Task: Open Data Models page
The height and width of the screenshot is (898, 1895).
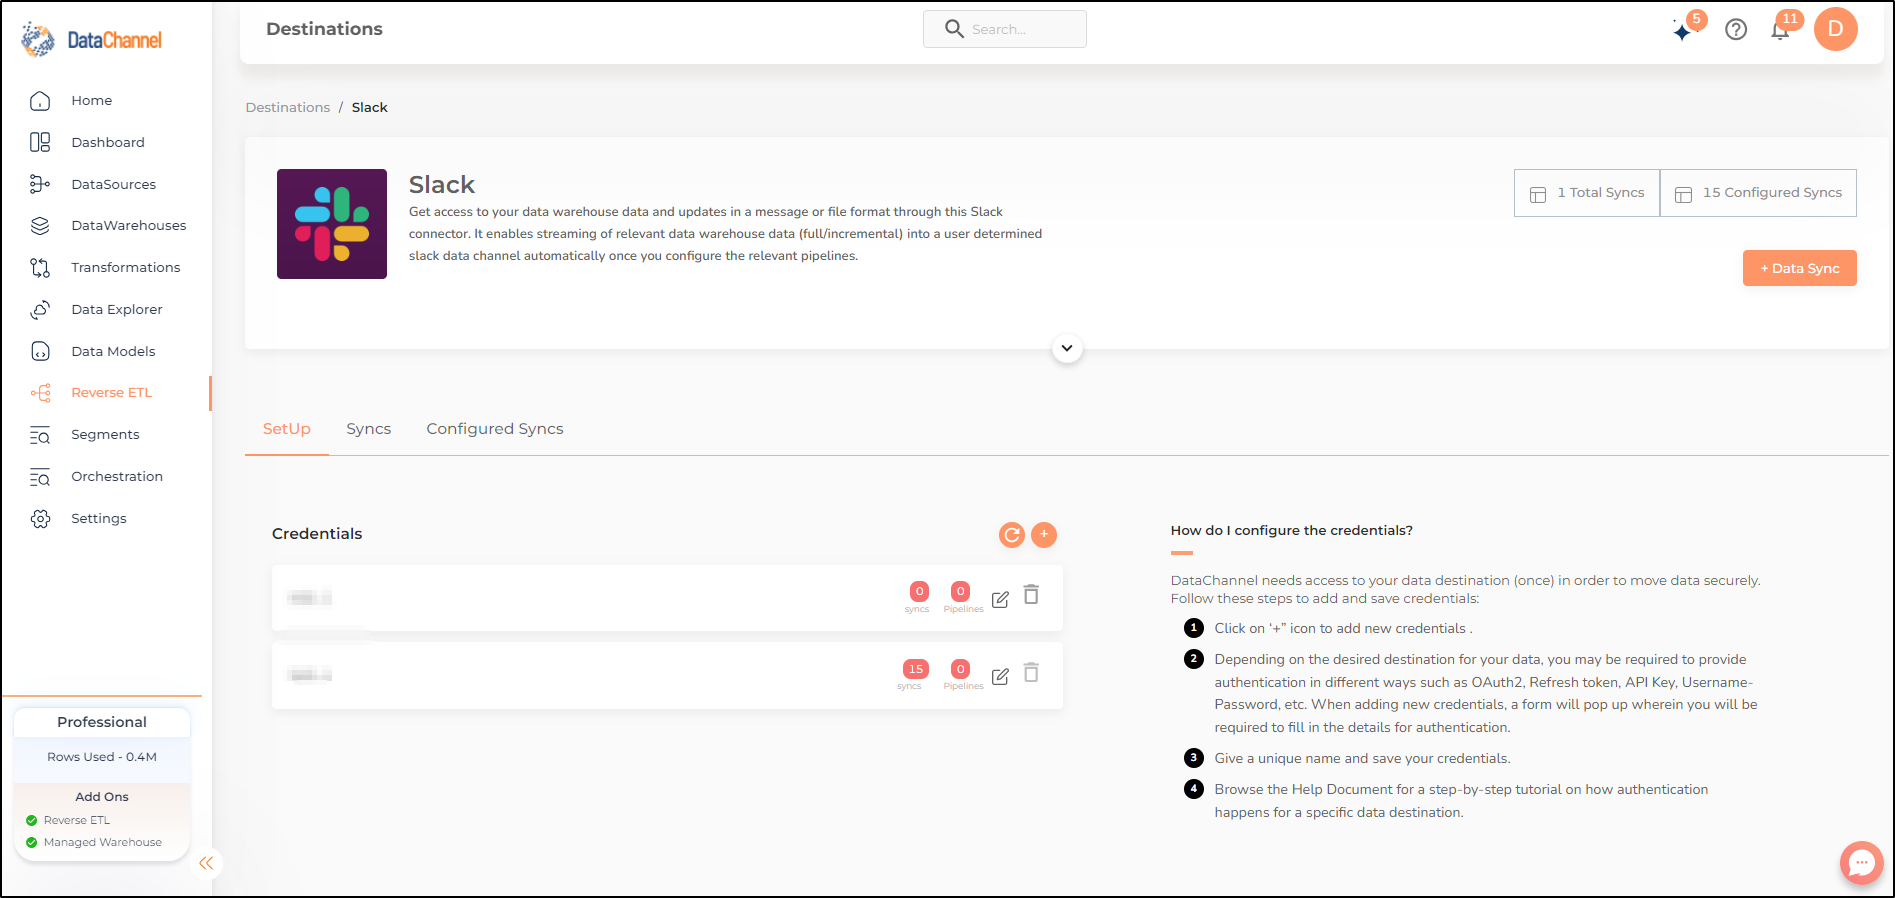Action: click(113, 351)
